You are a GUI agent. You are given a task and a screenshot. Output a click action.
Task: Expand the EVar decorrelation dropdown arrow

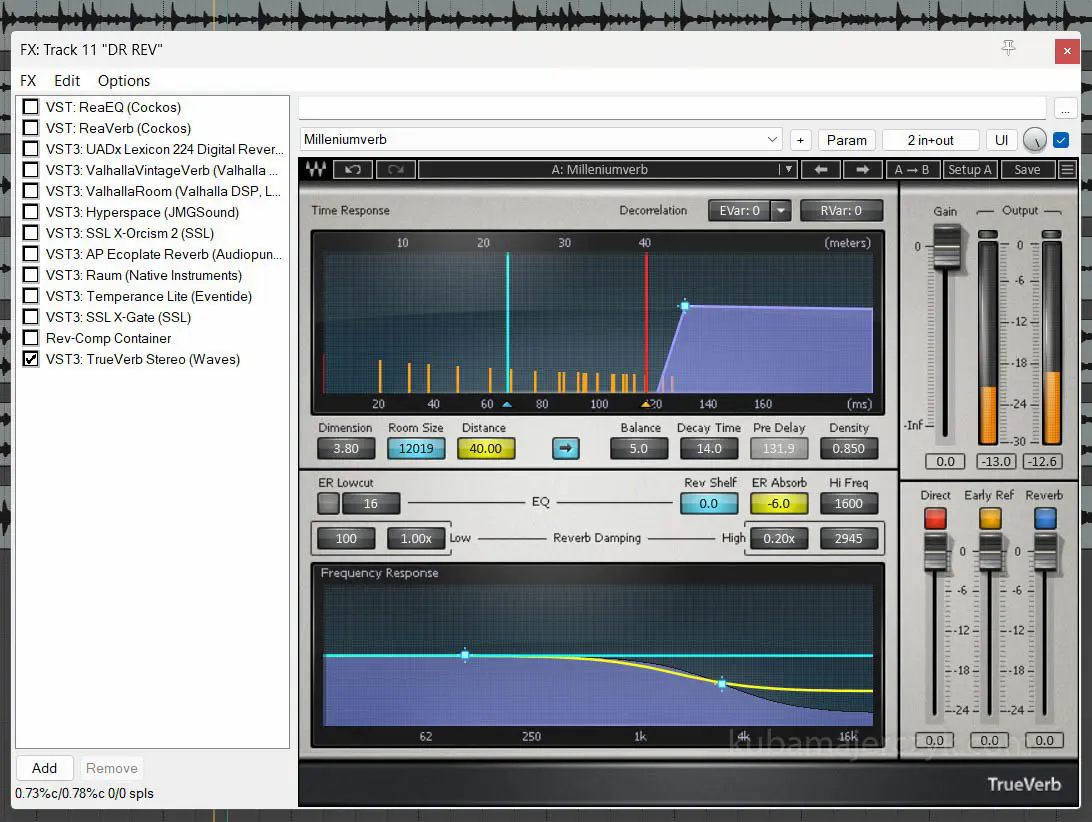pyautogui.click(x=781, y=211)
